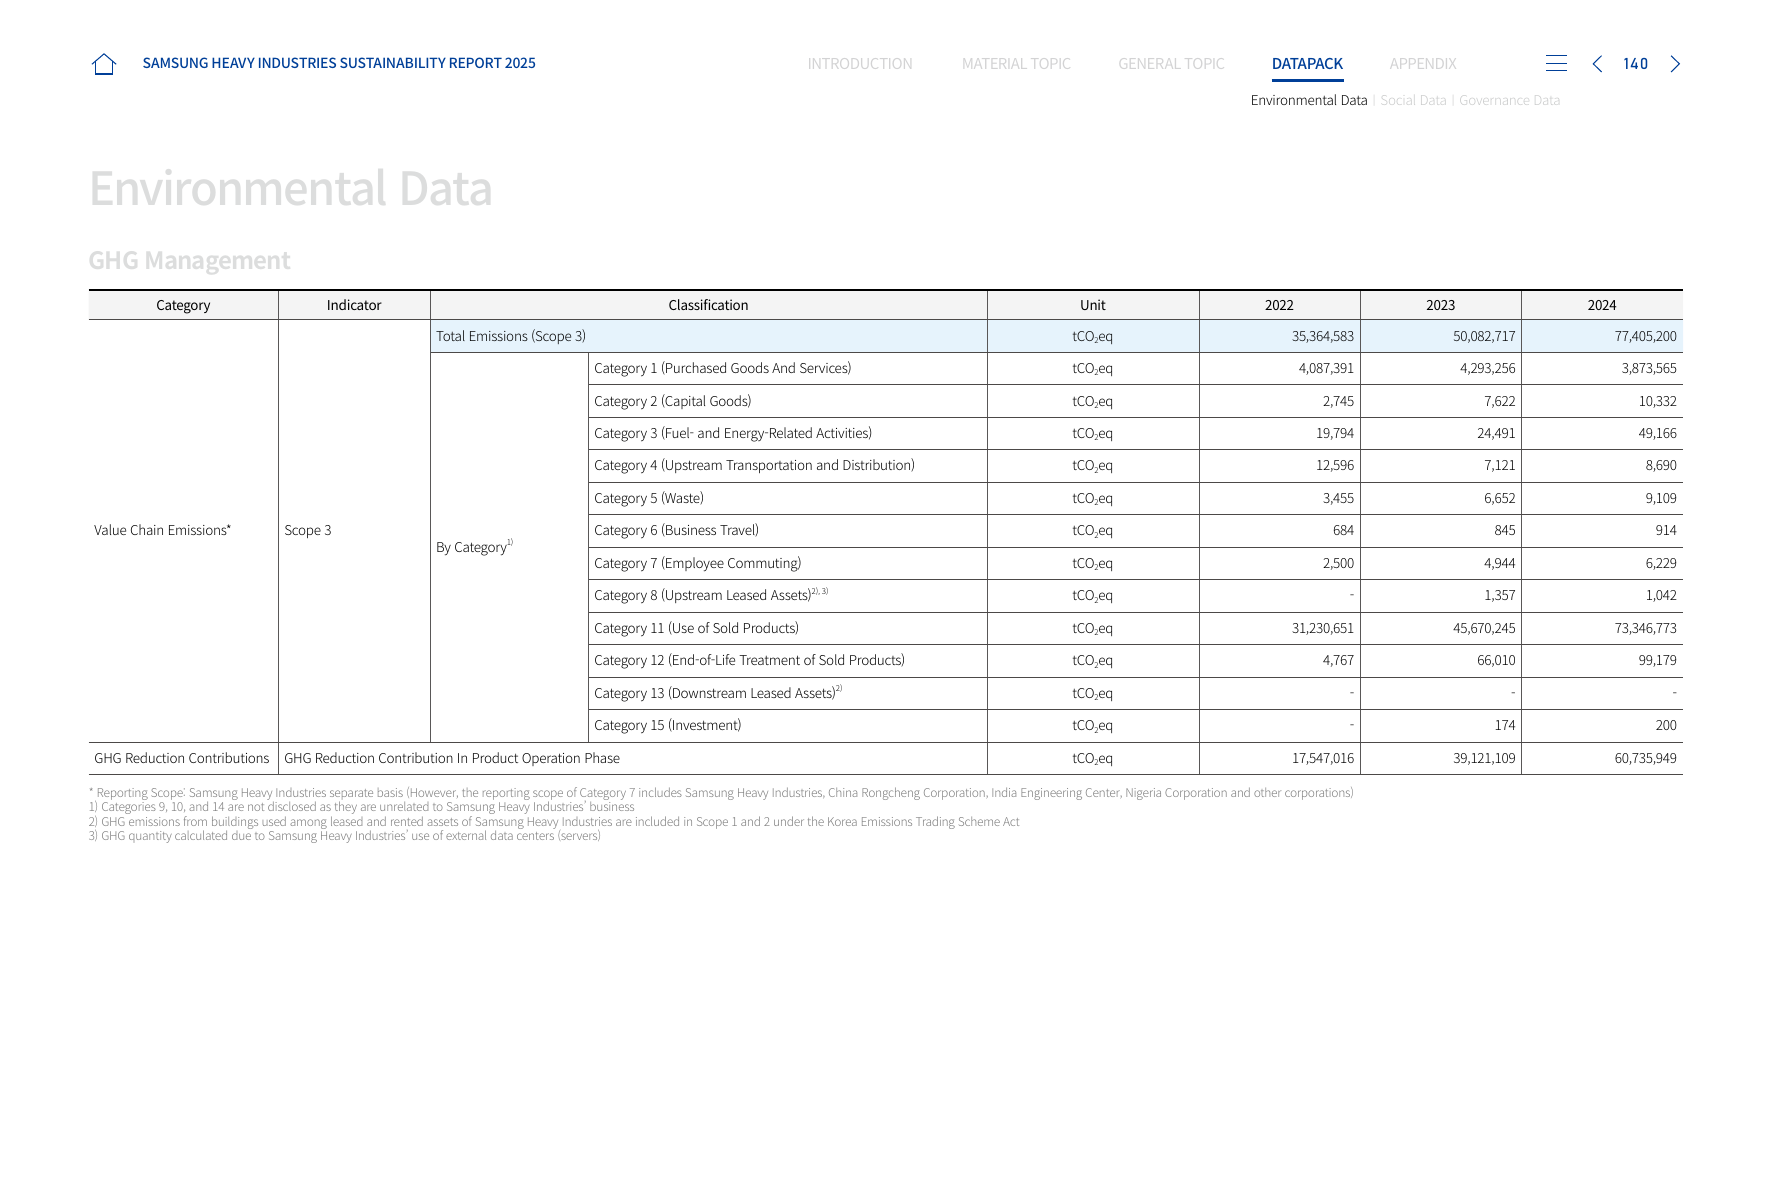The height and width of the screenshot is (1182, 1772).
Task: Click Category 12 End-of-Life Treatment label
Action: click(749, 660)
